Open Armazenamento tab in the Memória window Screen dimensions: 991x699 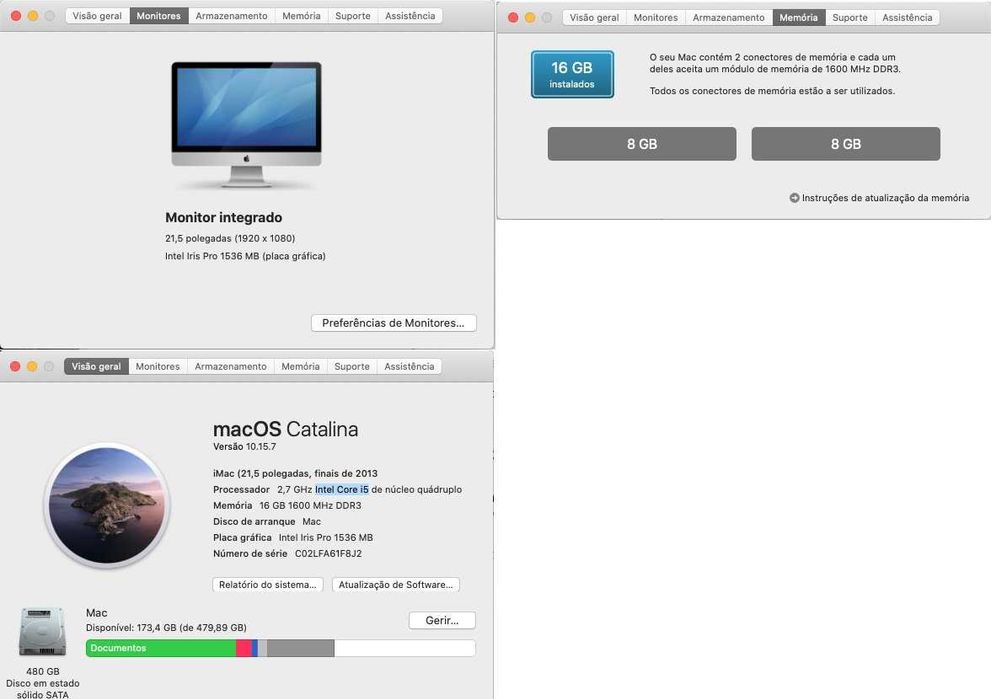pyautogui.click(x=729, y=18)
